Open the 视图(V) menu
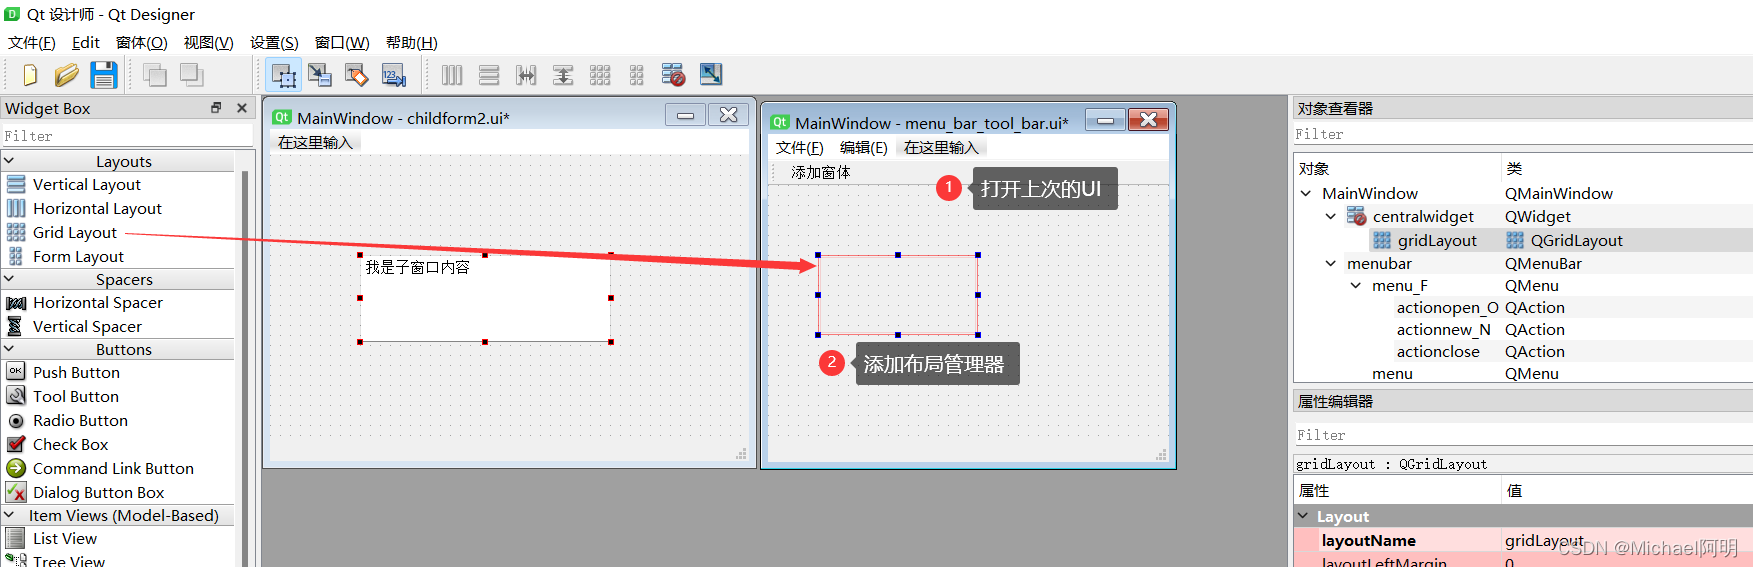This screenshot has width=1753, height=567. (208, 43)
